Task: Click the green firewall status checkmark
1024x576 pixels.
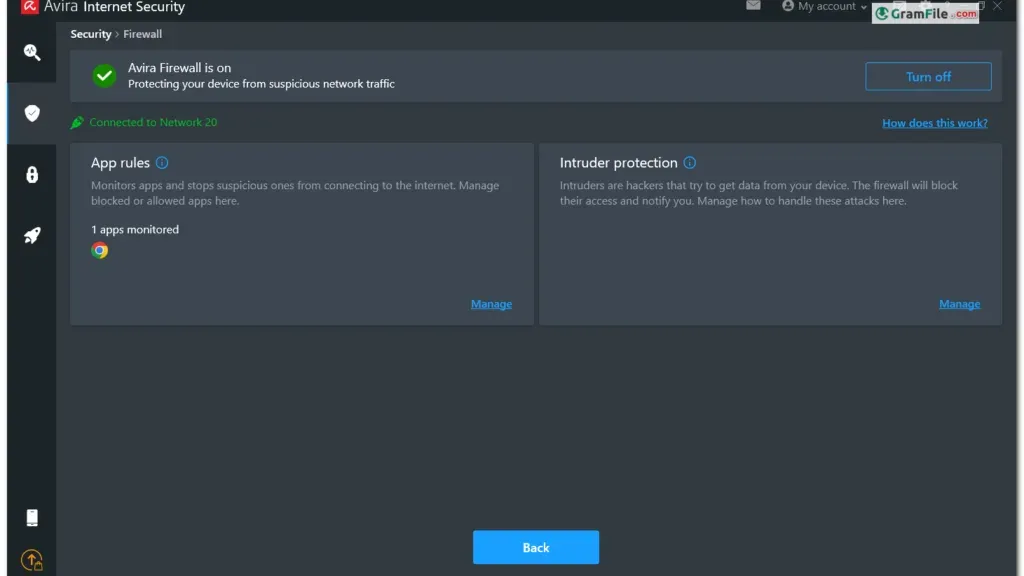Action: point(104,76)
